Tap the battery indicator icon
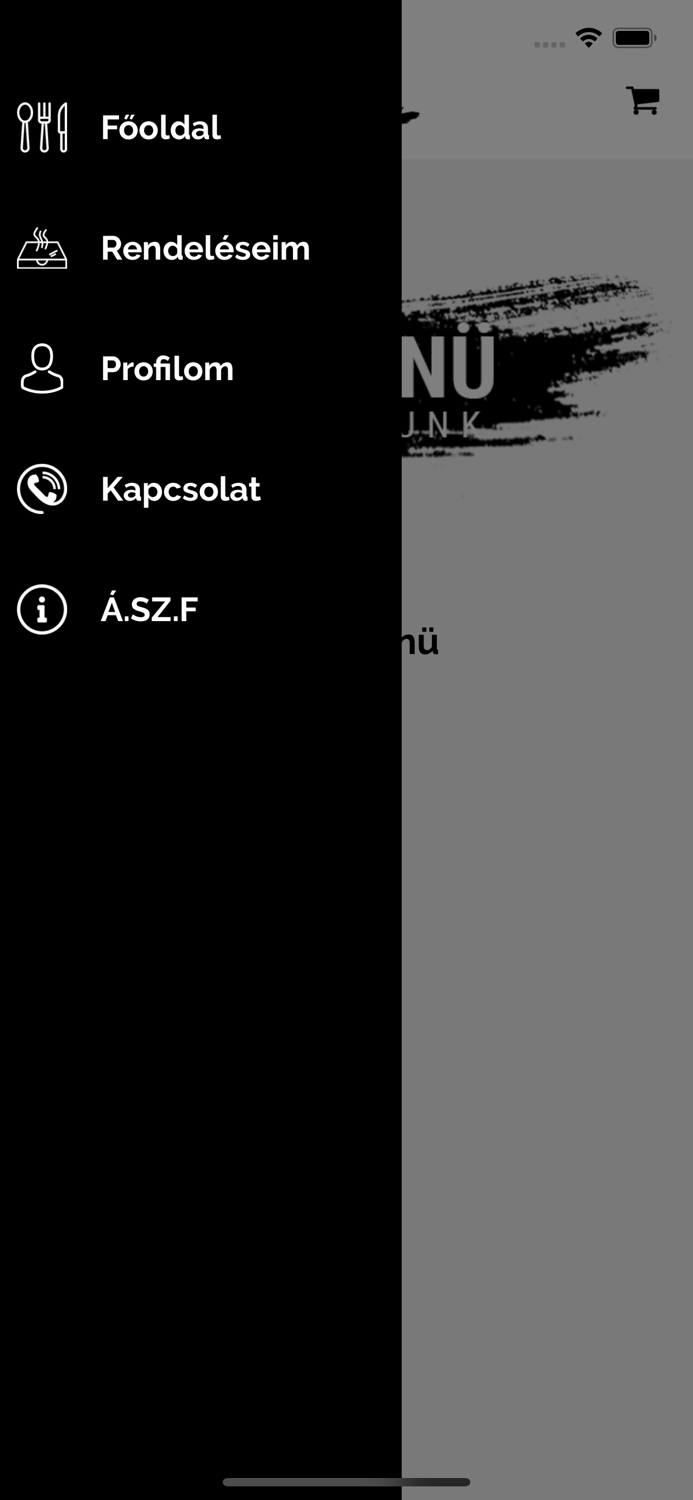The height and width of the screenshot is (1500, 693). coord(634,38)
